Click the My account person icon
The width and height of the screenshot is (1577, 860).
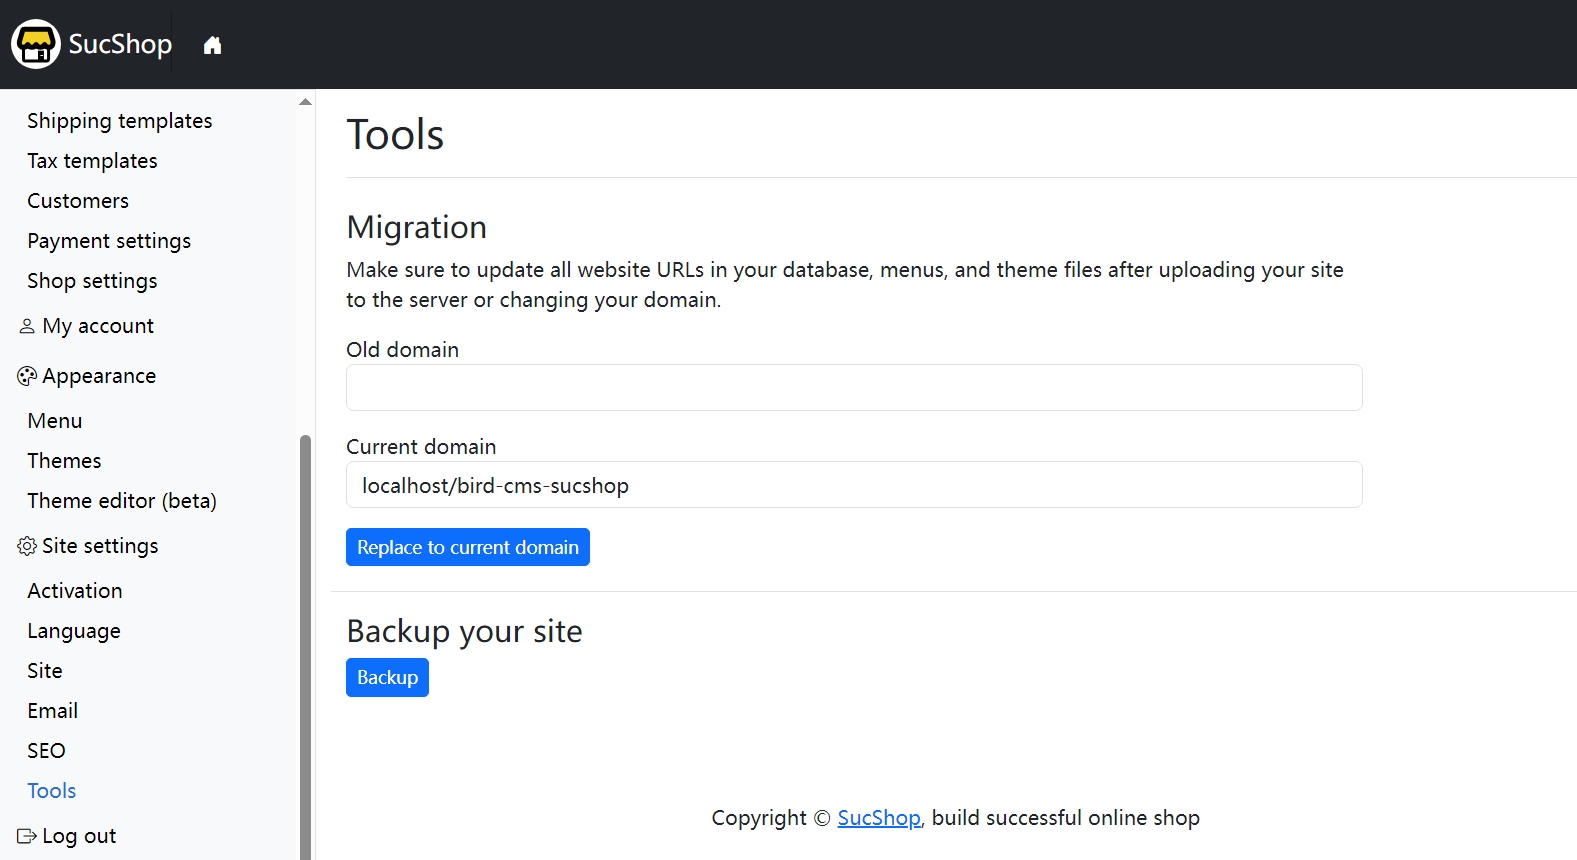(x=27, y=326)
